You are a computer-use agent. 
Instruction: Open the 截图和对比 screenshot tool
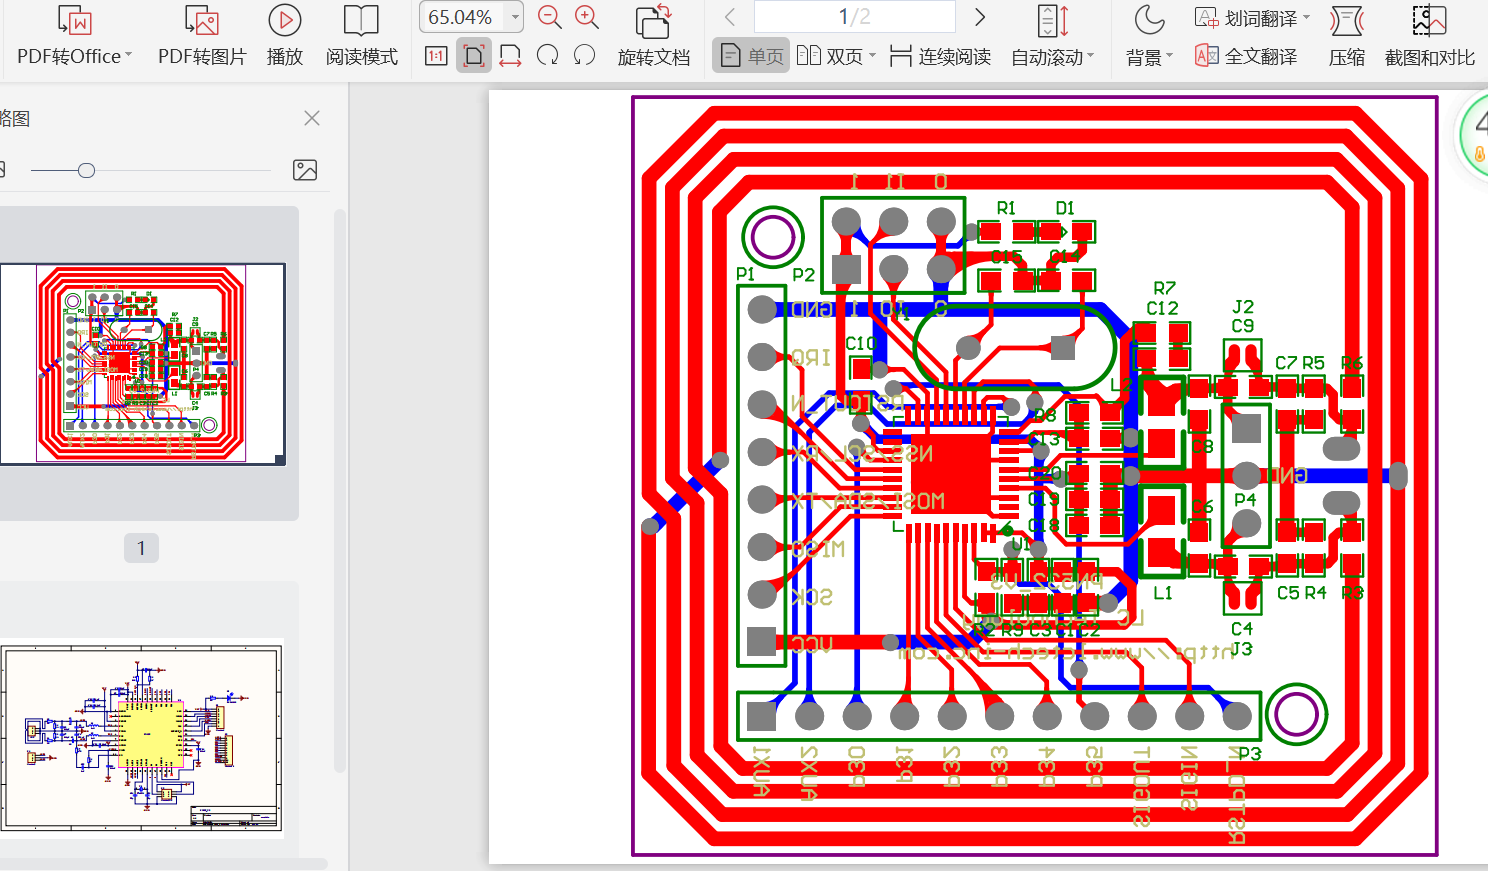coord(1429,36)
